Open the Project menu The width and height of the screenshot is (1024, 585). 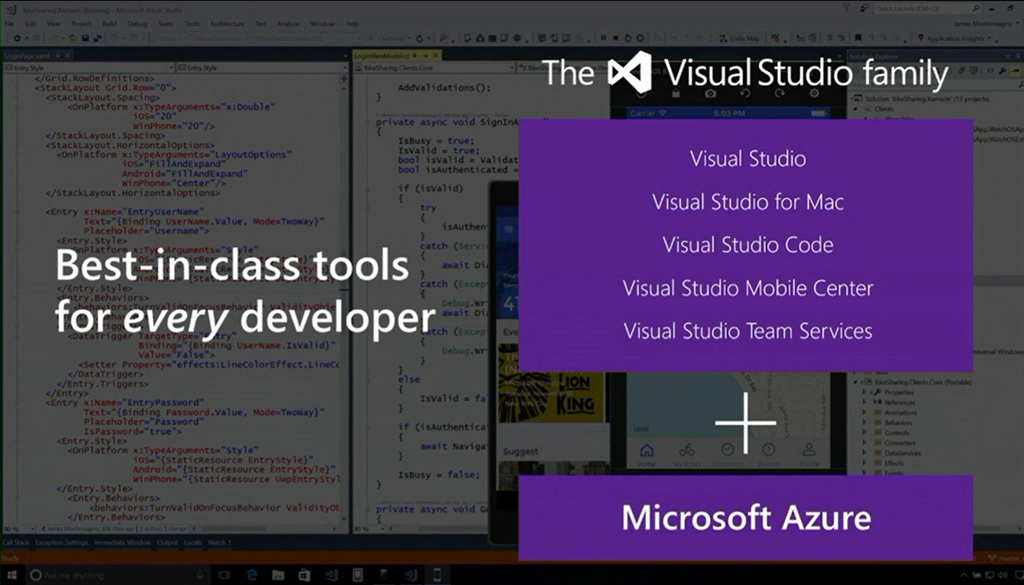point(81,24)
